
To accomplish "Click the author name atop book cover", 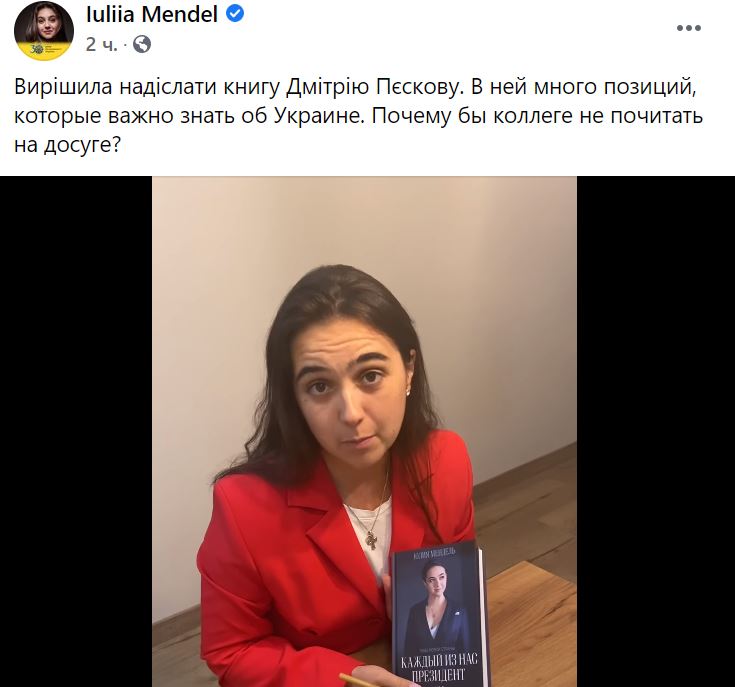I will (434, 554).
